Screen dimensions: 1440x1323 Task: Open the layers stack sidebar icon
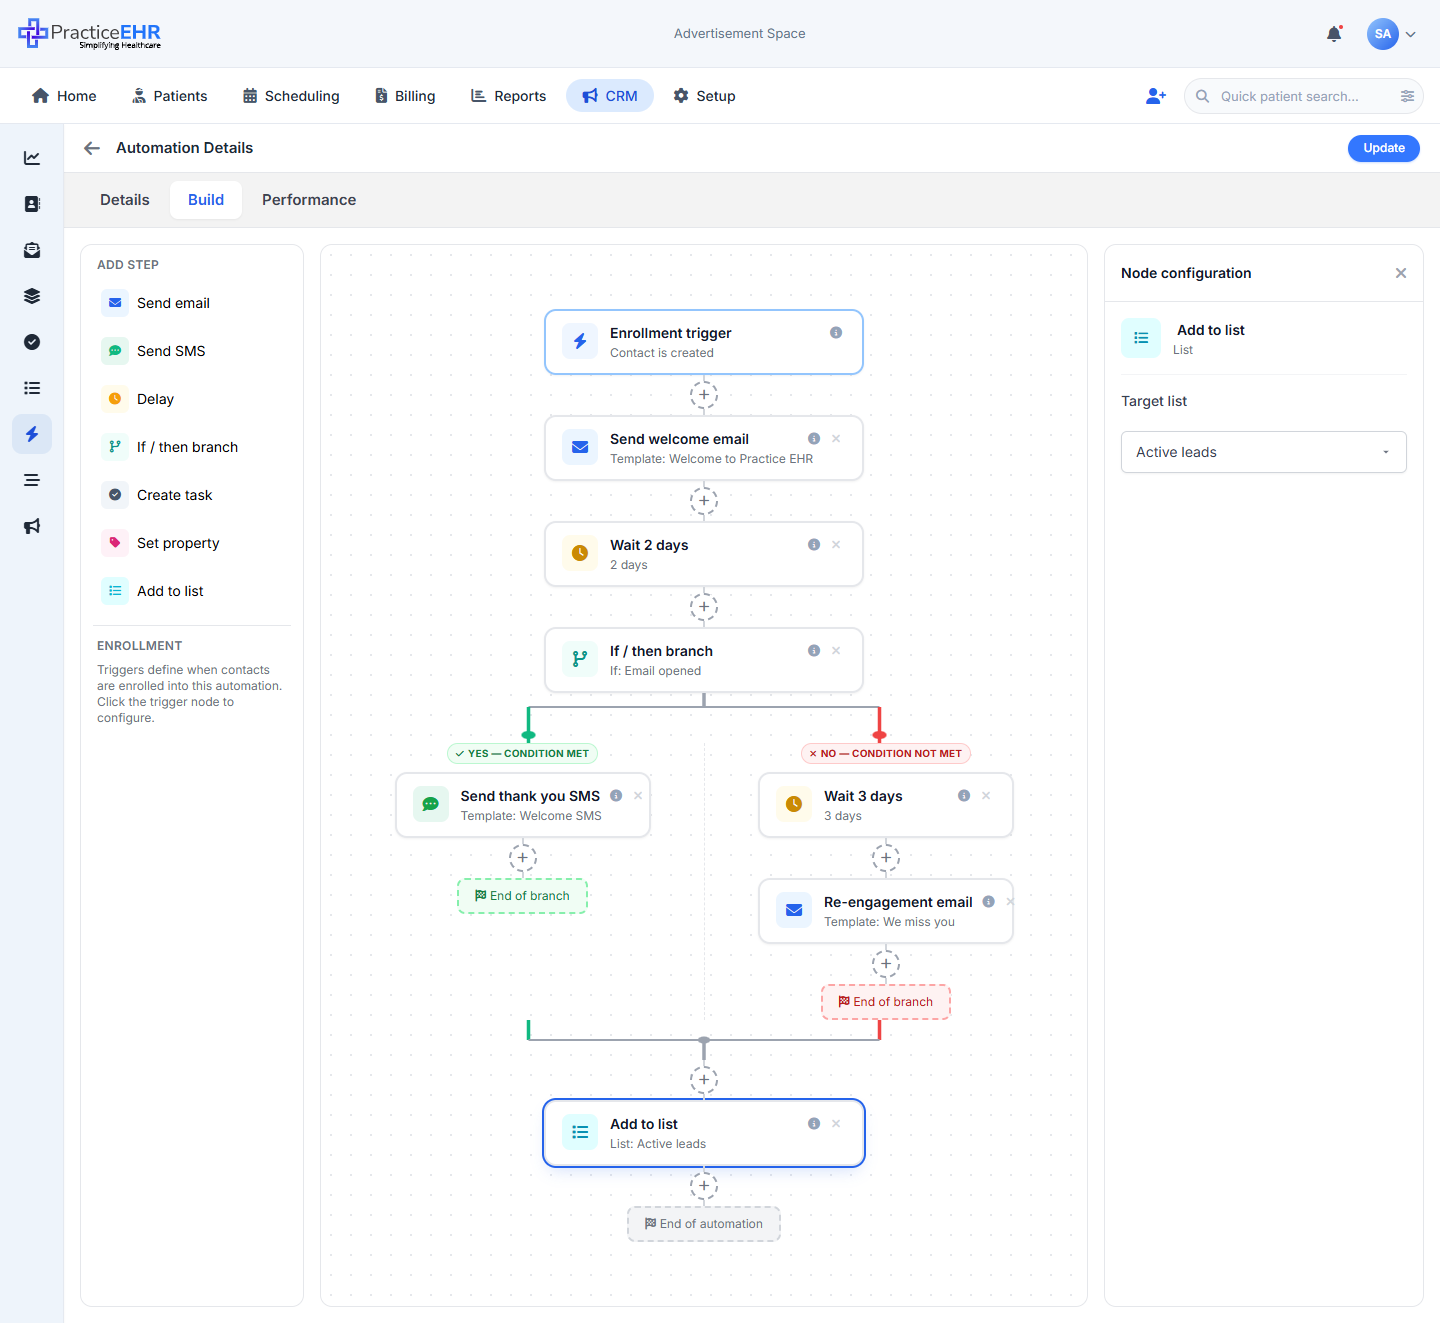click(x=32, y=296)
